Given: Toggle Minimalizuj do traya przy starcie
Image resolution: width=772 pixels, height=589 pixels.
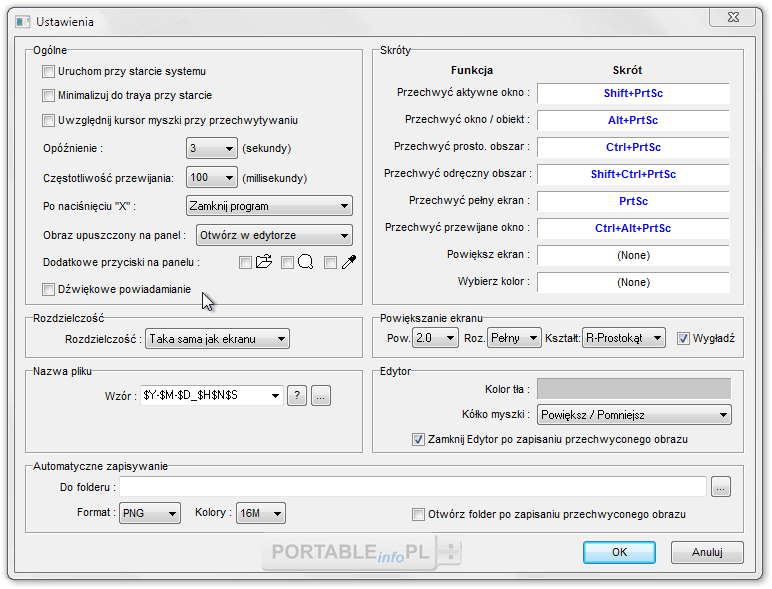Looking at the screenshot, I should pos(48,96).
